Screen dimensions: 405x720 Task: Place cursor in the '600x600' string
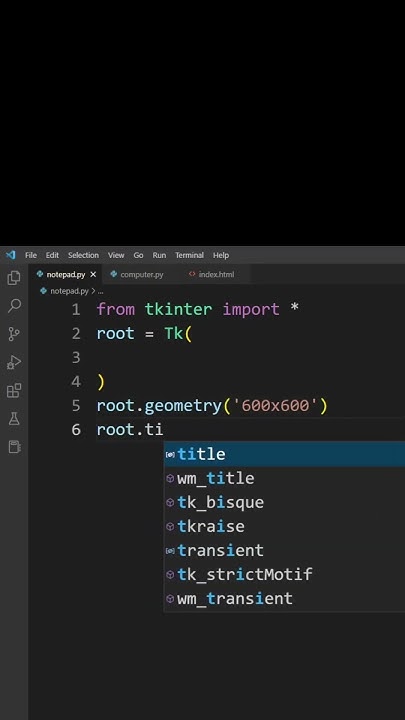click(275, 406)
